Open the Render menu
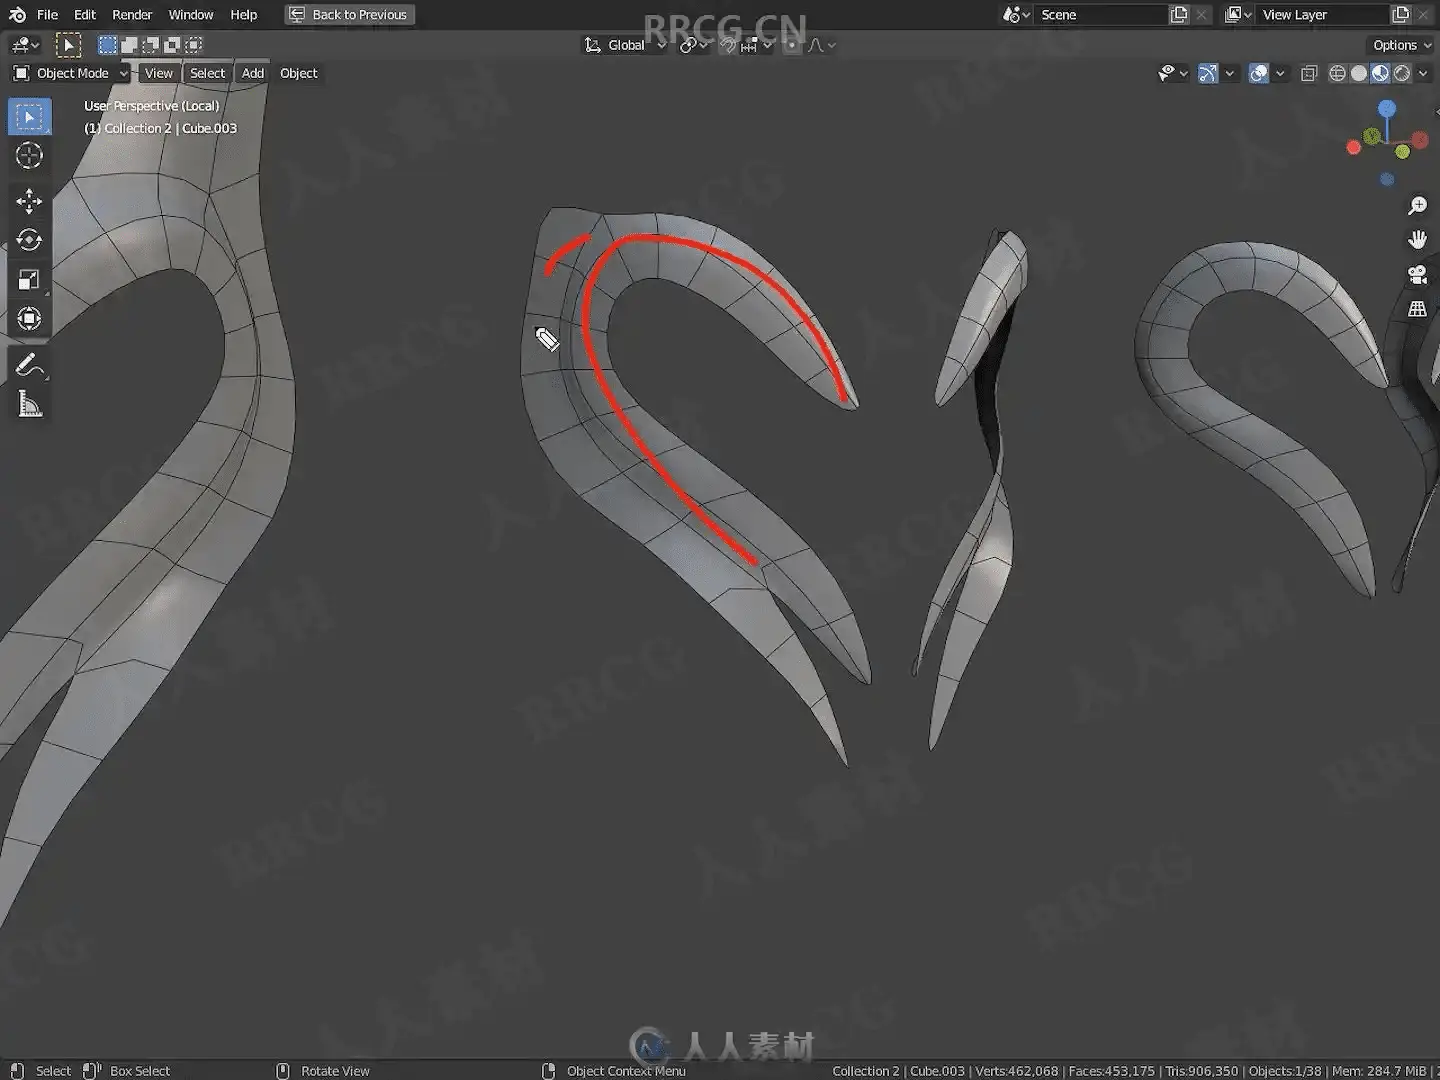This screenshot has width=1440, height=1080. 132,15
